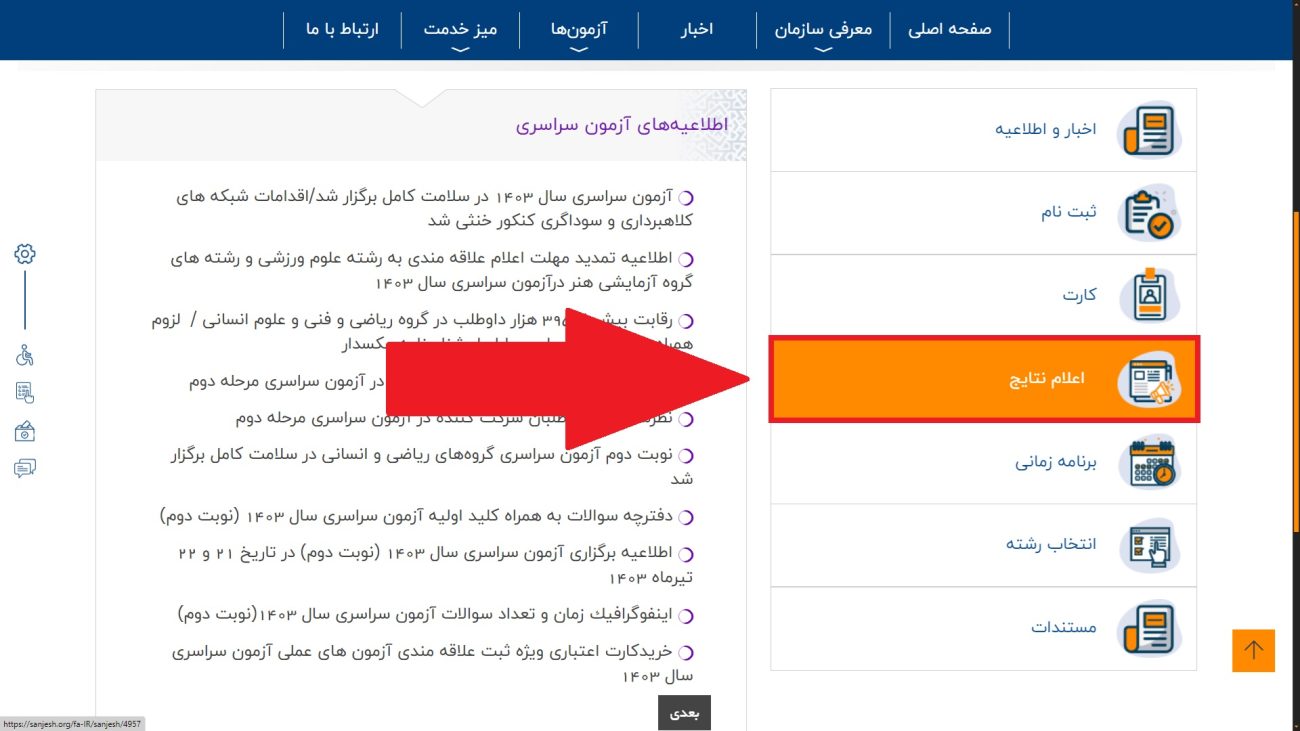Open notice about آزمون سراسری در سلامت کامل
This screenshot has height=731, width=1300.
pos(434,208)
